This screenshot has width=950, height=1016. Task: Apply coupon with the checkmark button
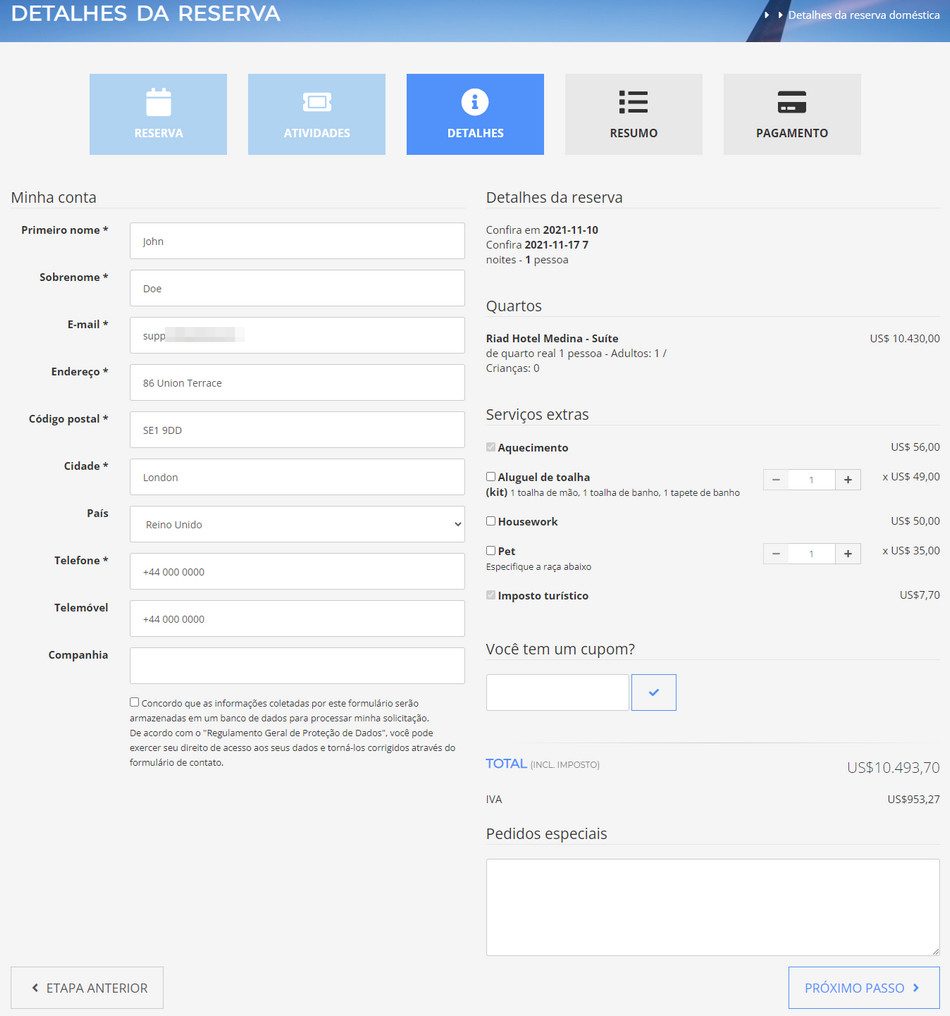654,692
